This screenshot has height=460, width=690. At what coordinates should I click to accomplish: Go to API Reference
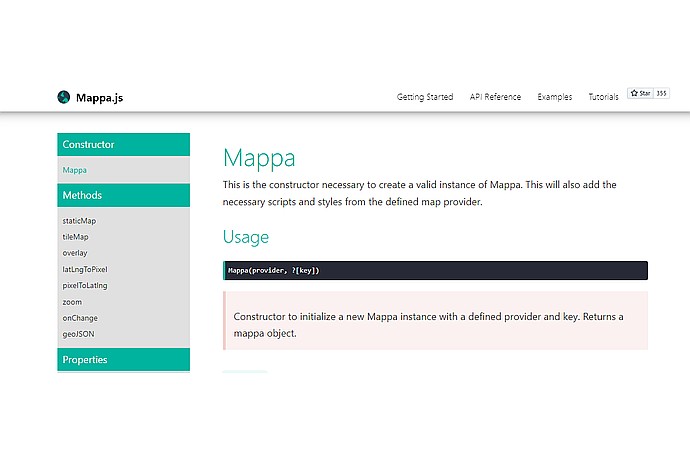(495, 97)
